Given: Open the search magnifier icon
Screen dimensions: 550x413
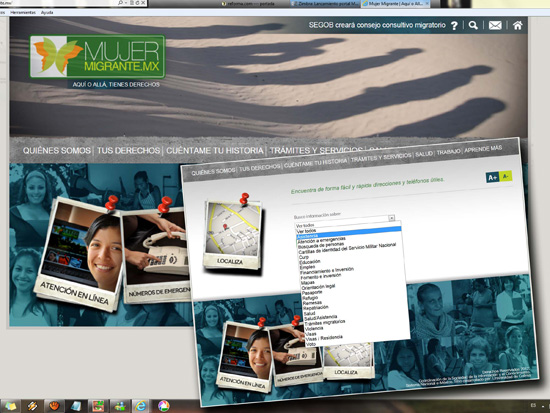Looking at the screenshot, I should point(473,25).
